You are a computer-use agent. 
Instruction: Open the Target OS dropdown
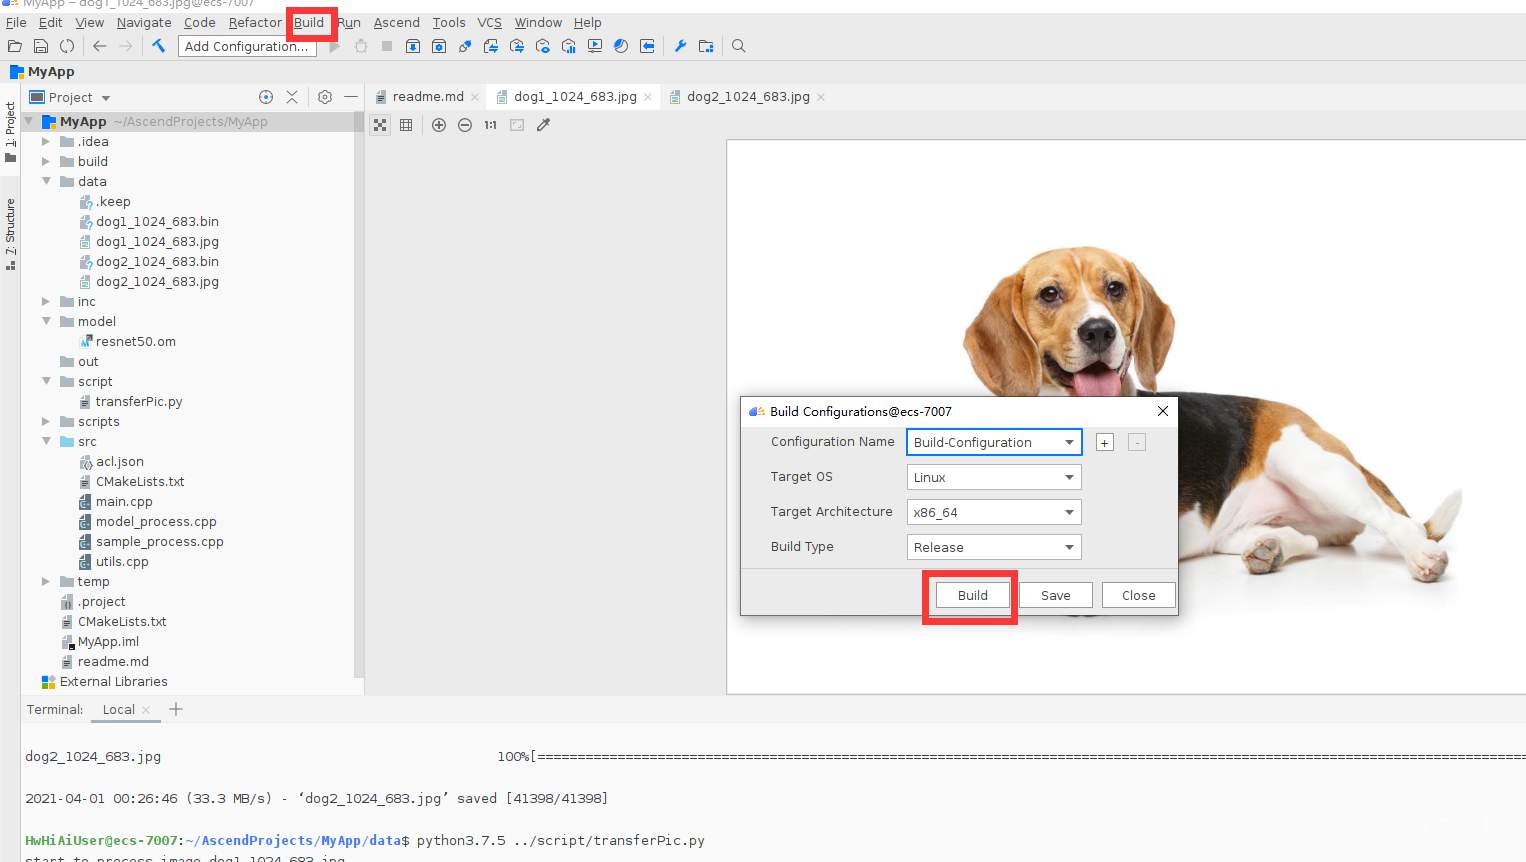(x=994, y=477)
